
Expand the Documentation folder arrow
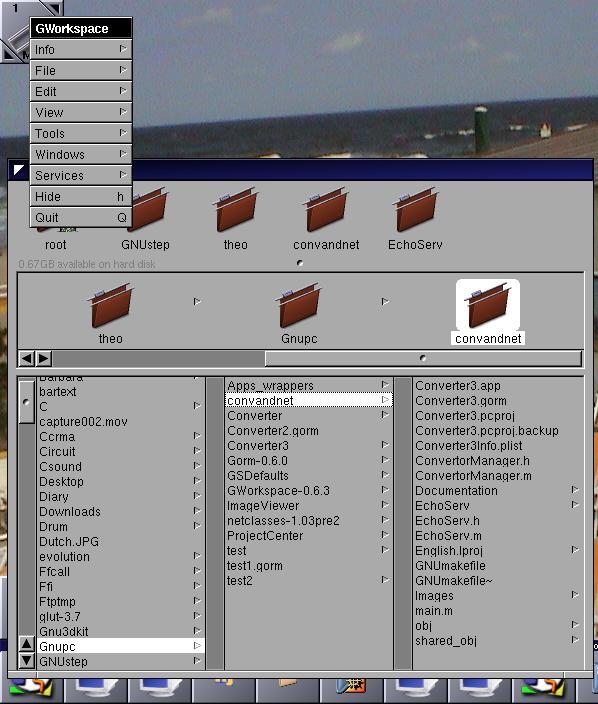(x=575, y=490)
